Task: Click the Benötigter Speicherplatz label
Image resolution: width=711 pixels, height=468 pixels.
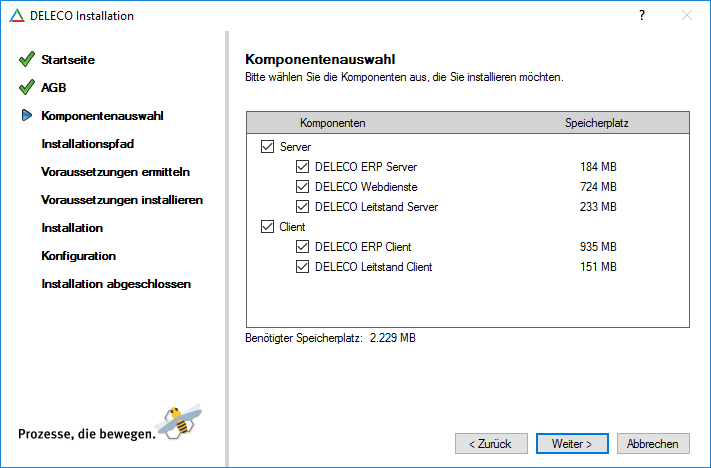Action: (x=304, y=338)
